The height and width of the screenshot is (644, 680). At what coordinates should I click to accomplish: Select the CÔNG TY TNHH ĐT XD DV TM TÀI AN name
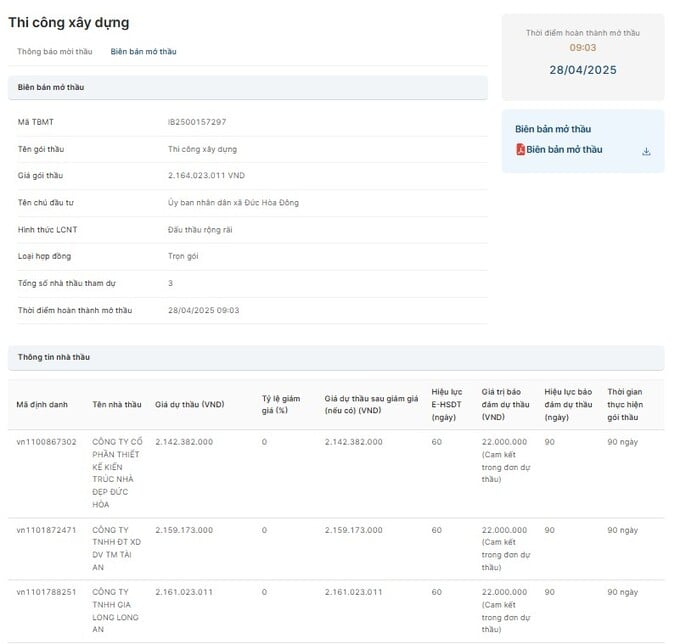(x=116, y=549)
